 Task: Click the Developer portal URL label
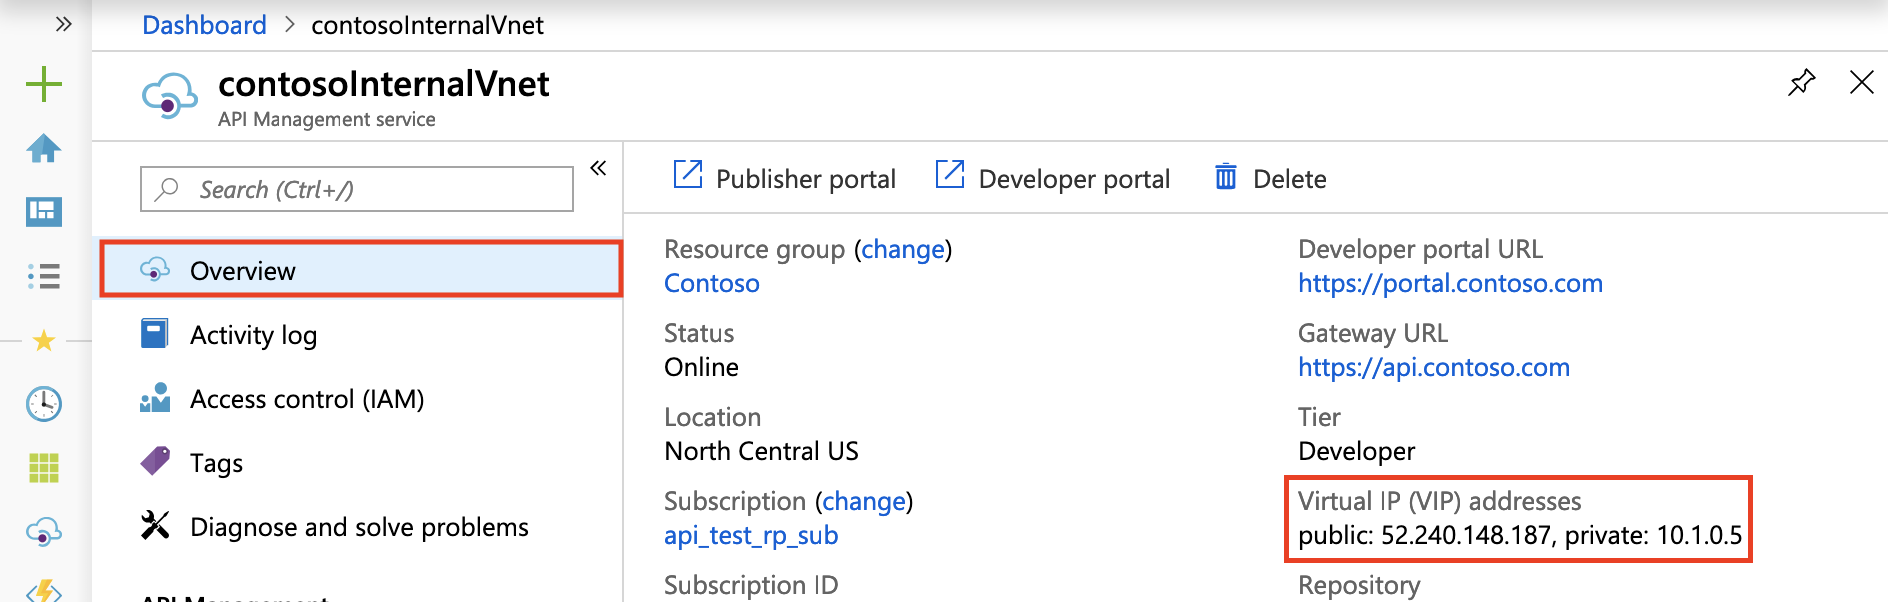pos(1420,249)
